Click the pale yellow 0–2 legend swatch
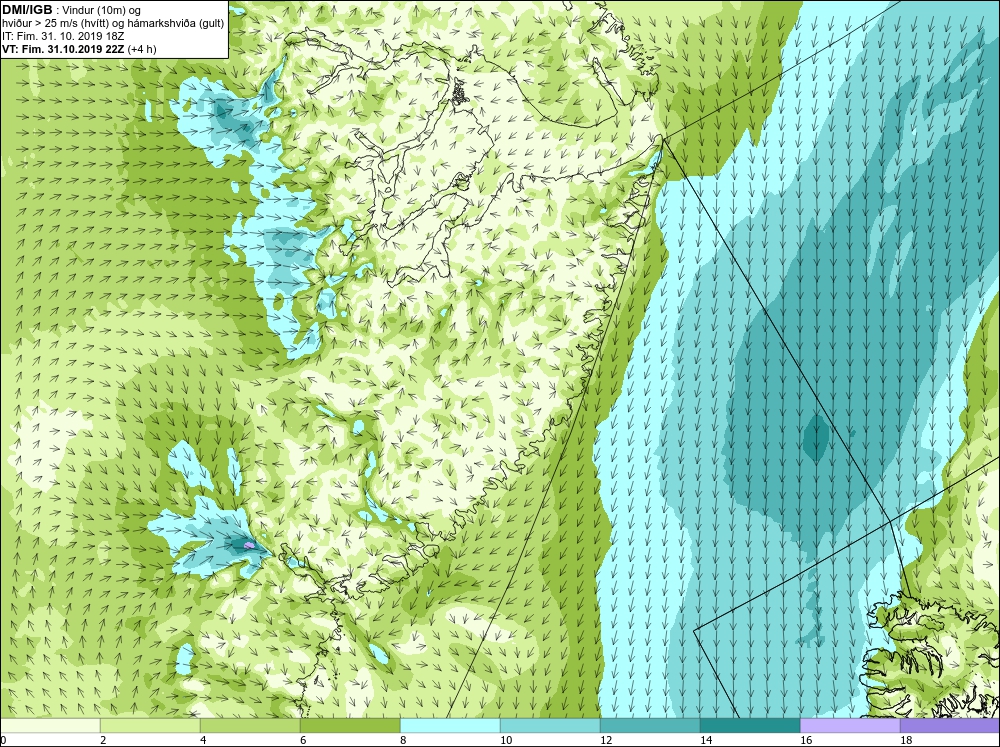This screenshot has width=1000, height=747. coord(50,725)
